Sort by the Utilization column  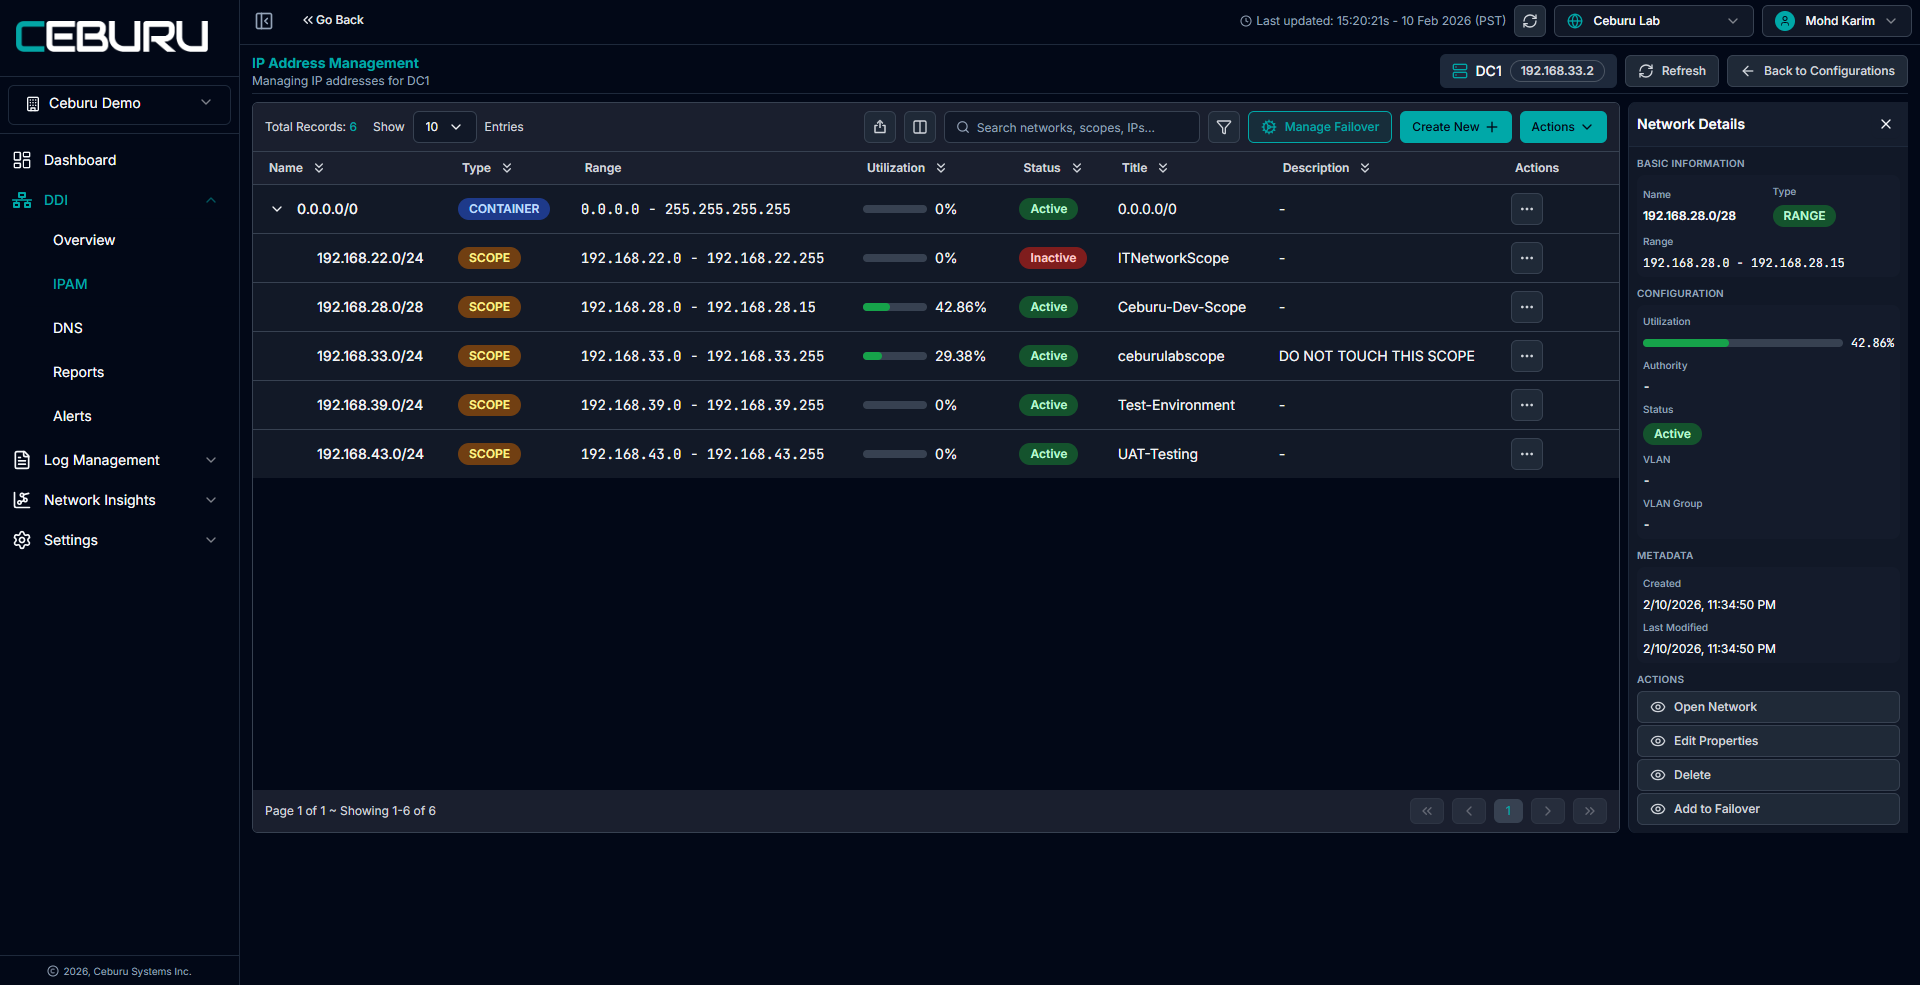tap(941, 168)
